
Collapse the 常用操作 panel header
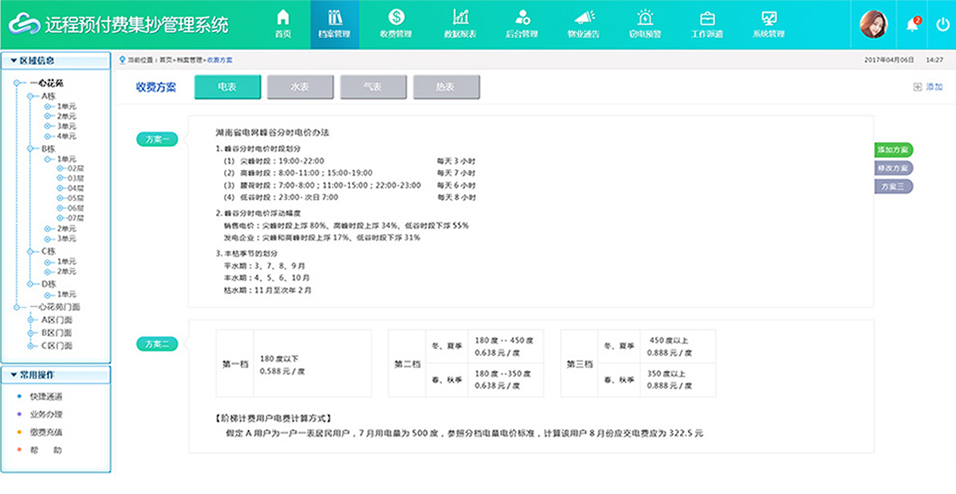click(x=56, y=374)
